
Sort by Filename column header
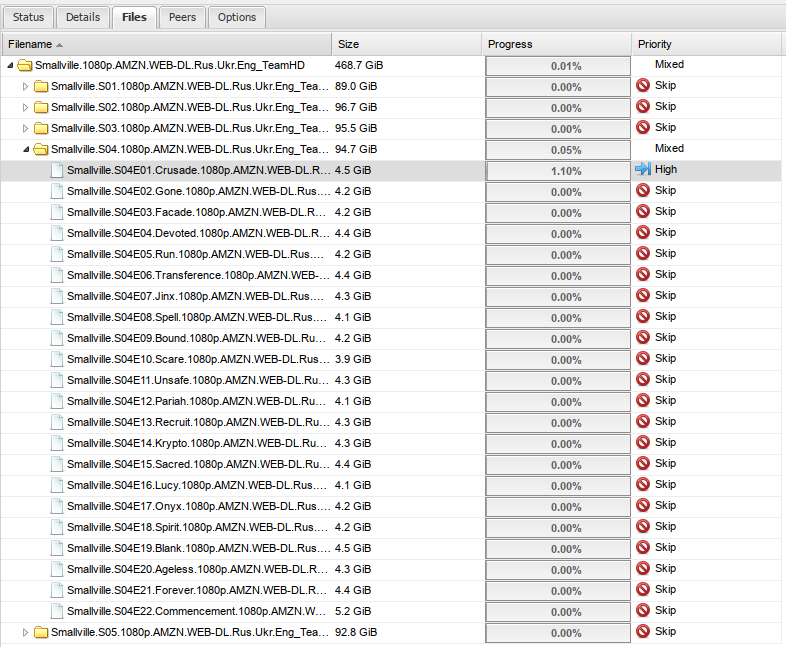[166, 44]
